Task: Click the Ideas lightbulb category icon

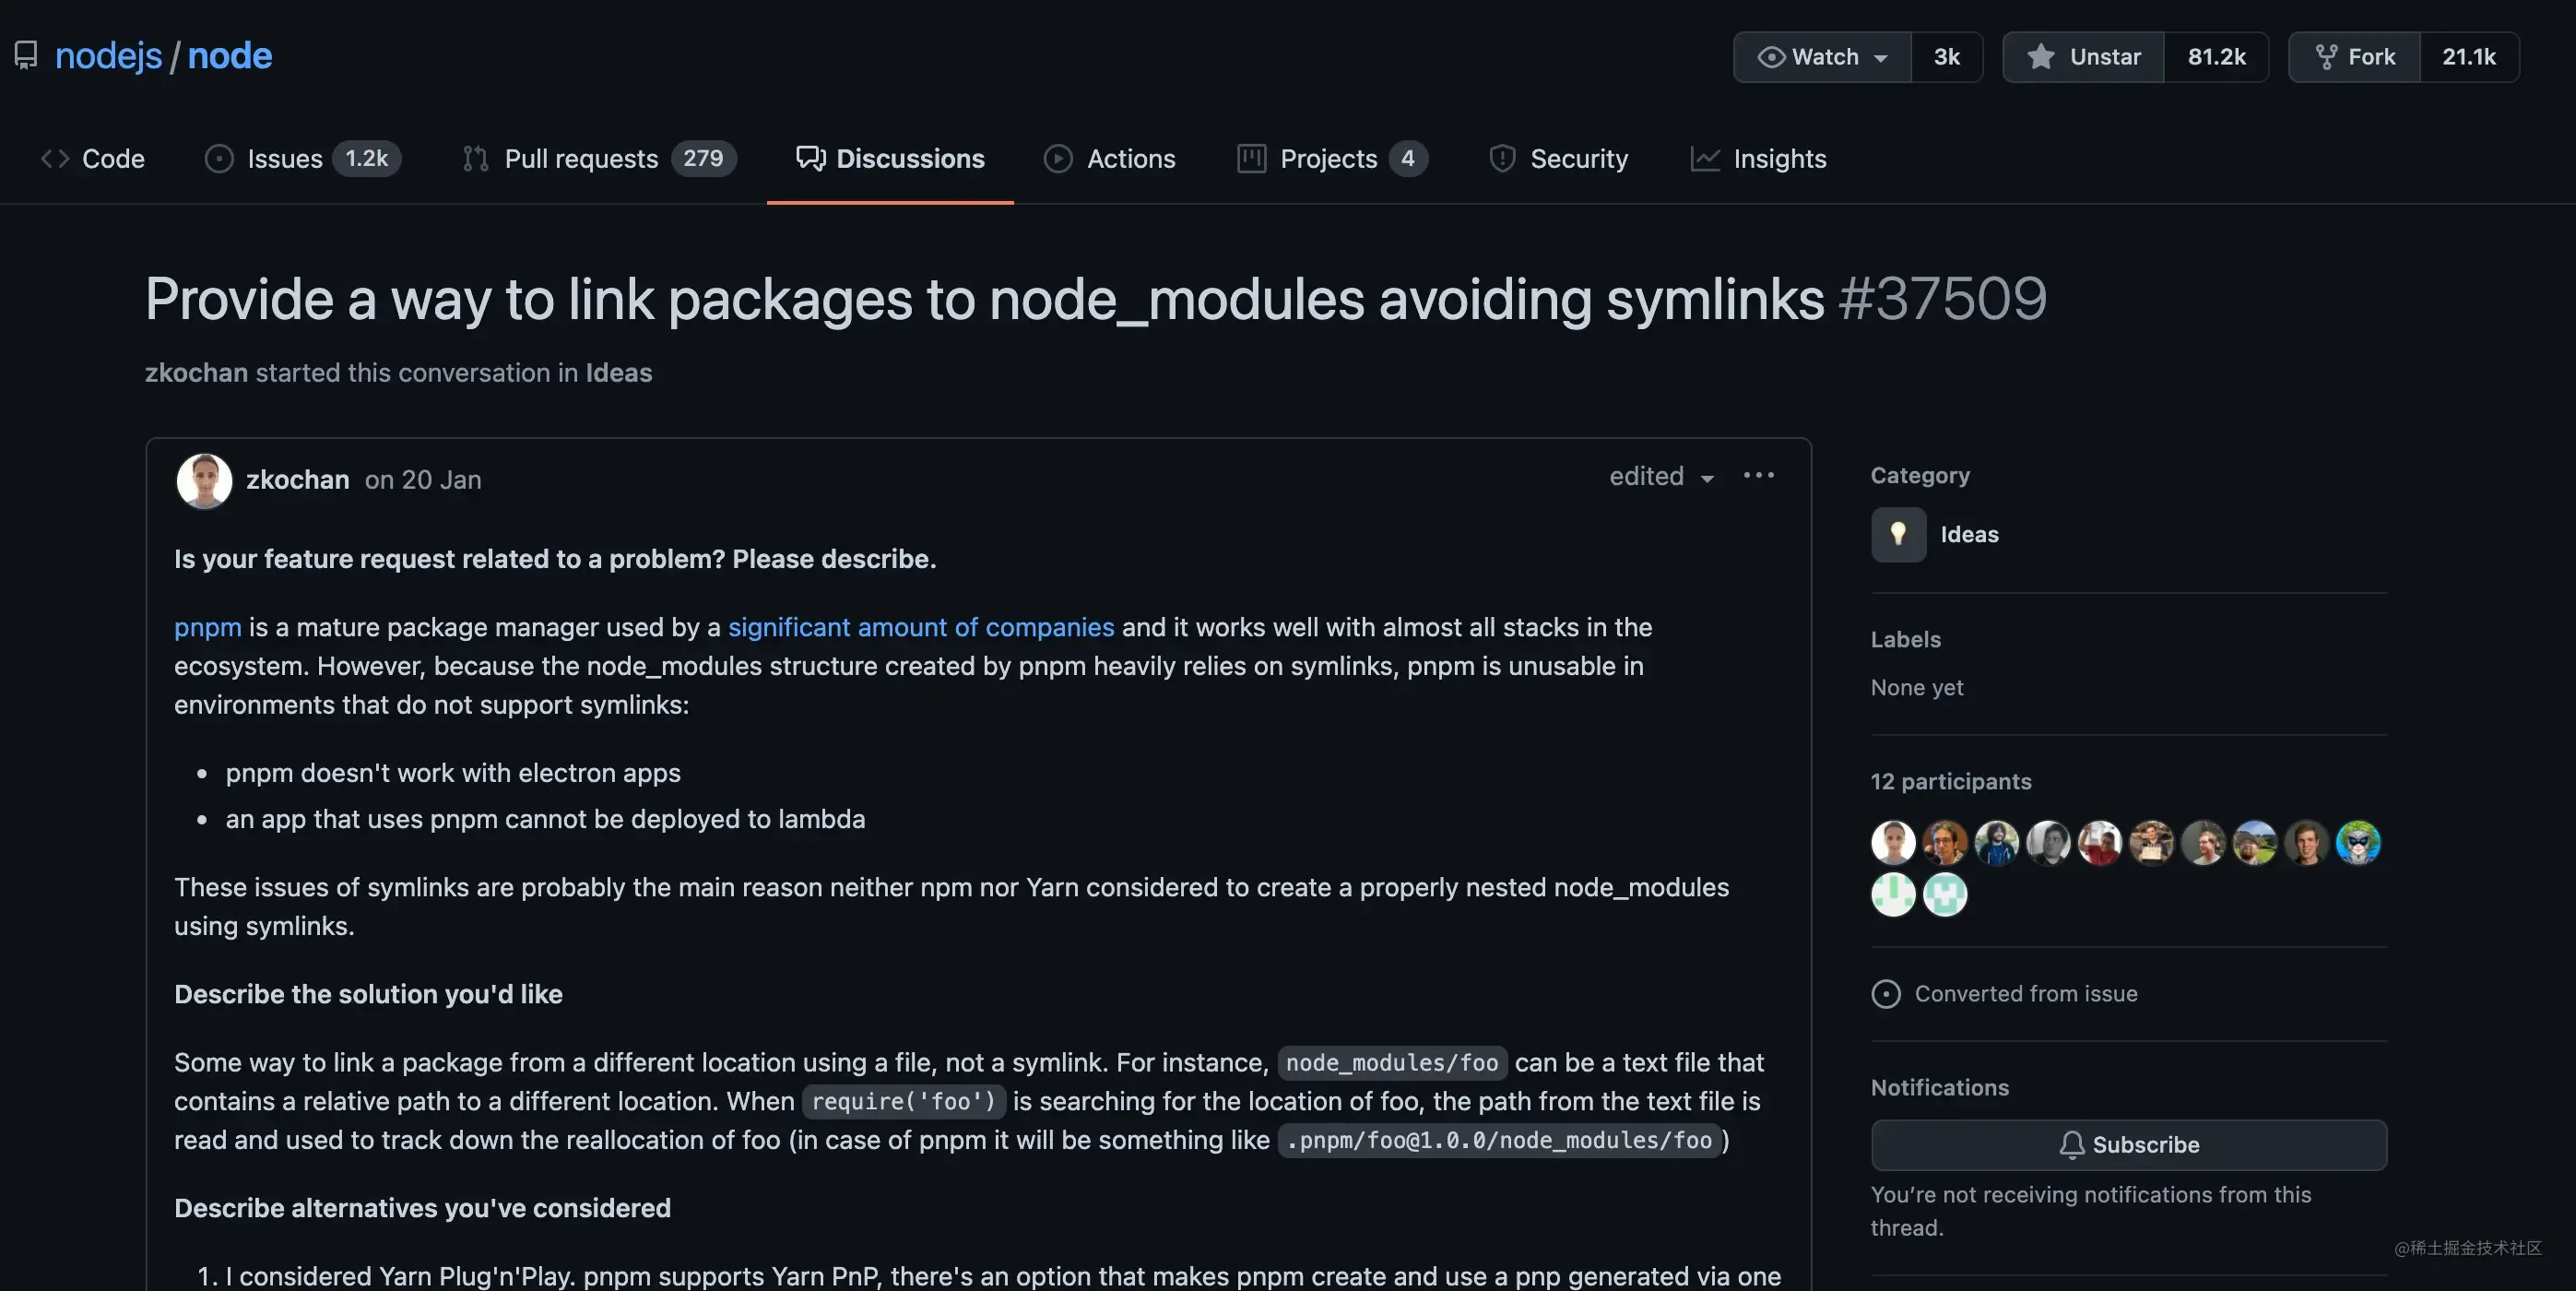Action: tap(1897, 534)
